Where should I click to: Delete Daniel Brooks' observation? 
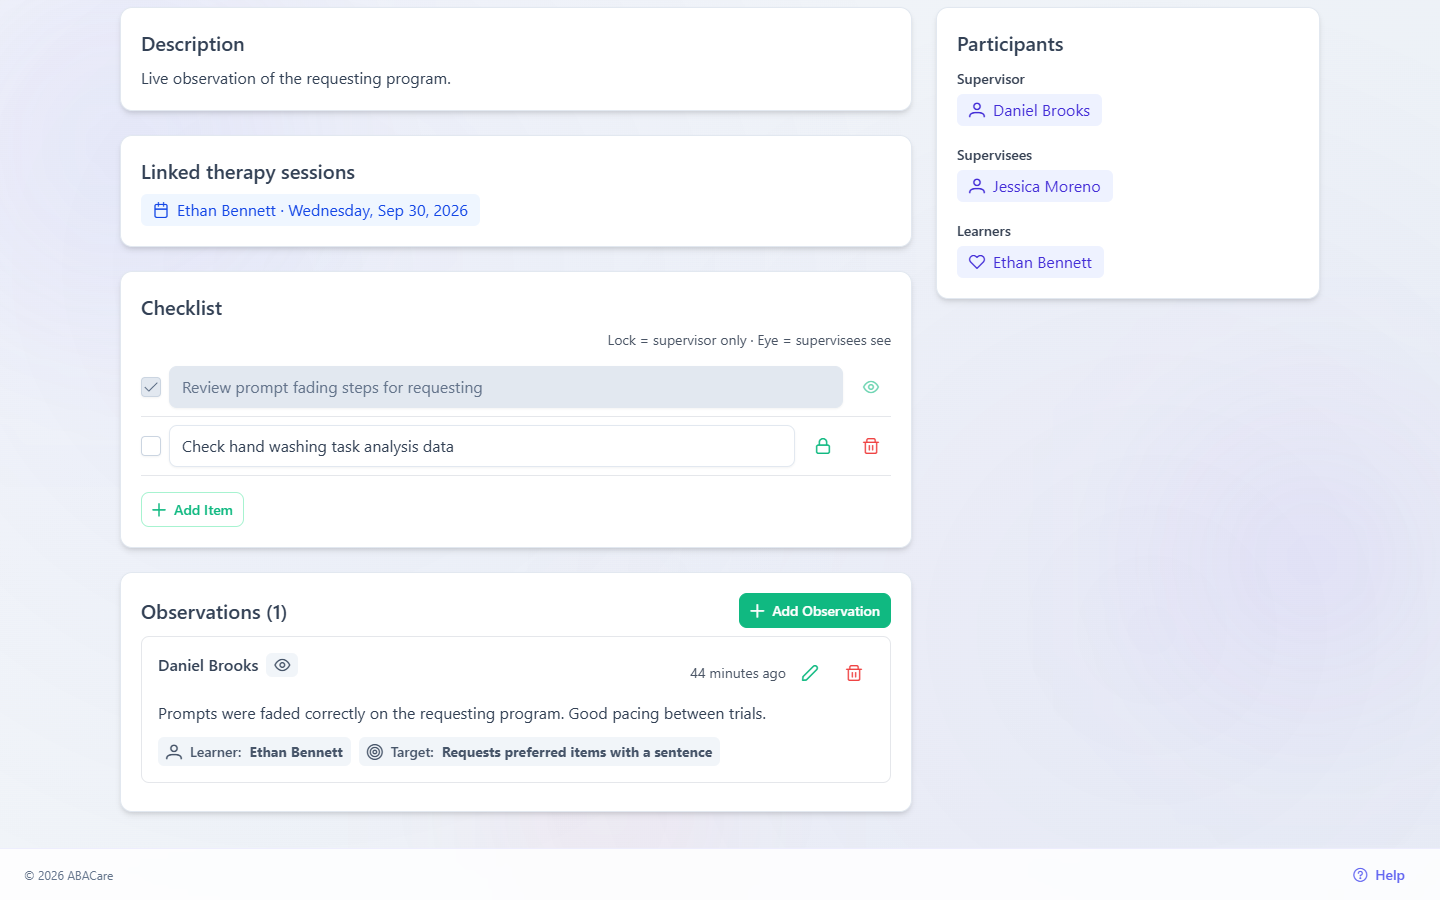pos(854,673)
